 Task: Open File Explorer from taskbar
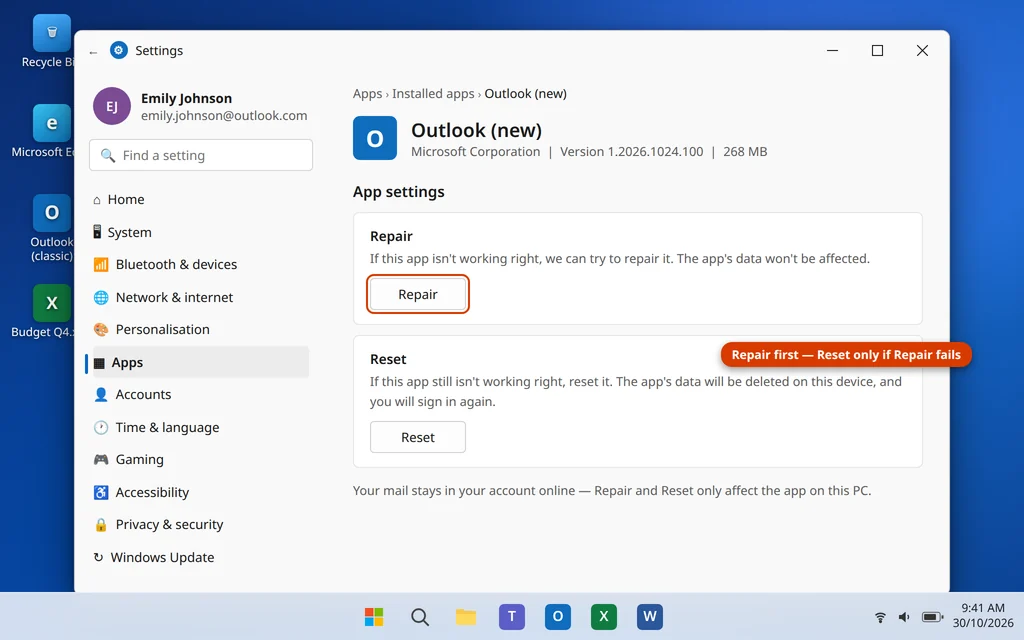466,616
